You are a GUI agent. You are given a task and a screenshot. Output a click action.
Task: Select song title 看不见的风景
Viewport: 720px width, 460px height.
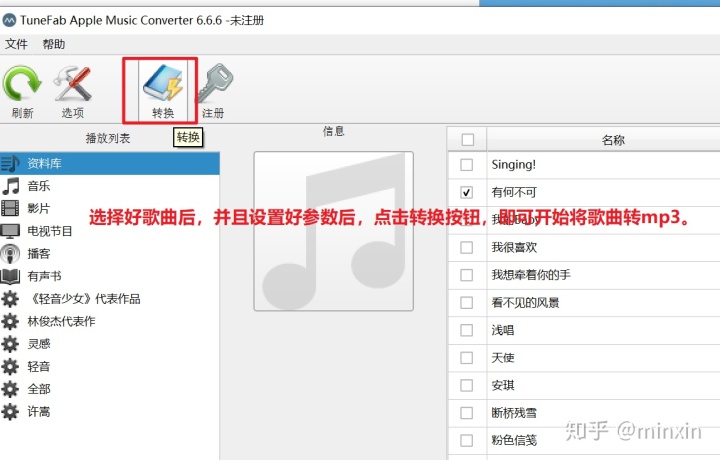[525, 303]
